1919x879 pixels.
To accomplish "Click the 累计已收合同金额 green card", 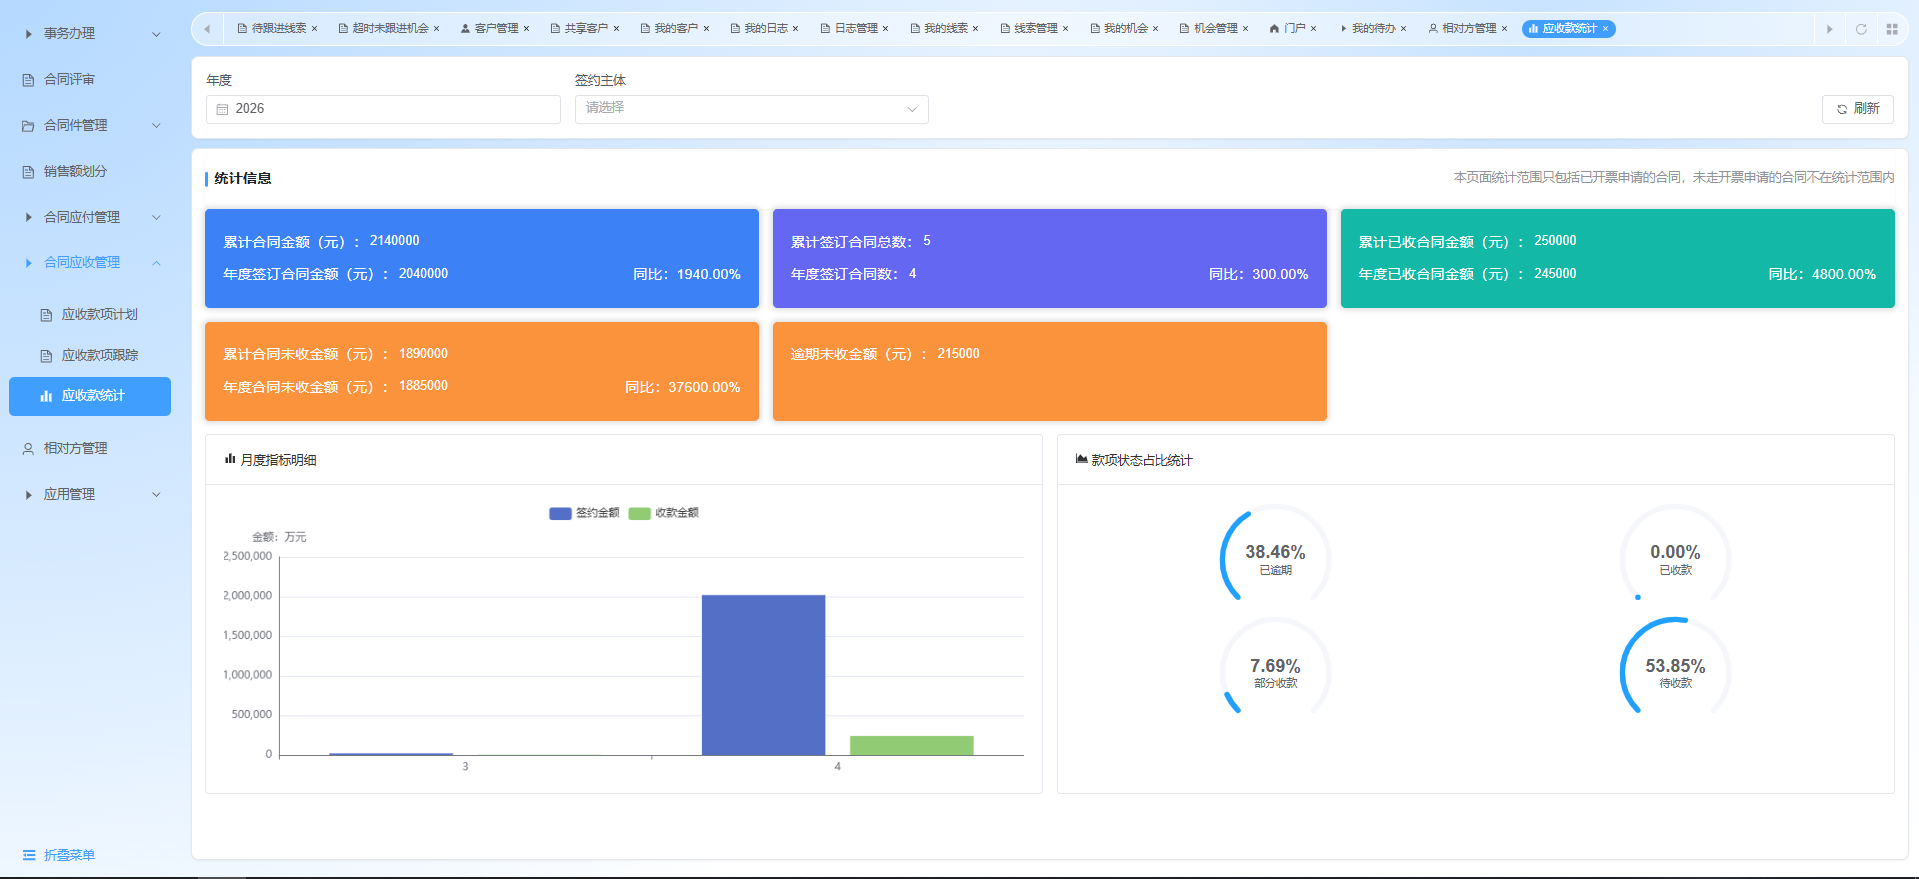I will pyautogui.click(x=1618, y=258).
